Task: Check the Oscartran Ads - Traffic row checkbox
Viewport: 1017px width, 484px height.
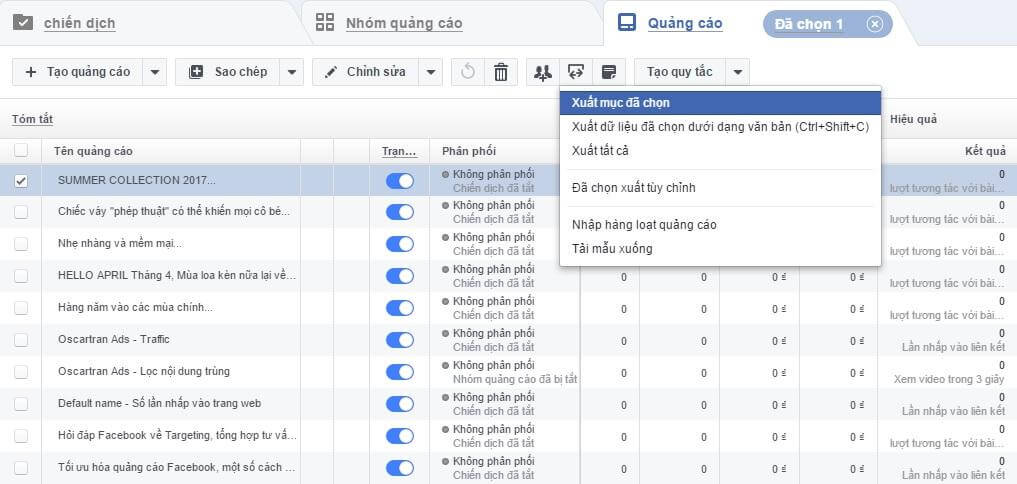Action: 21,340
